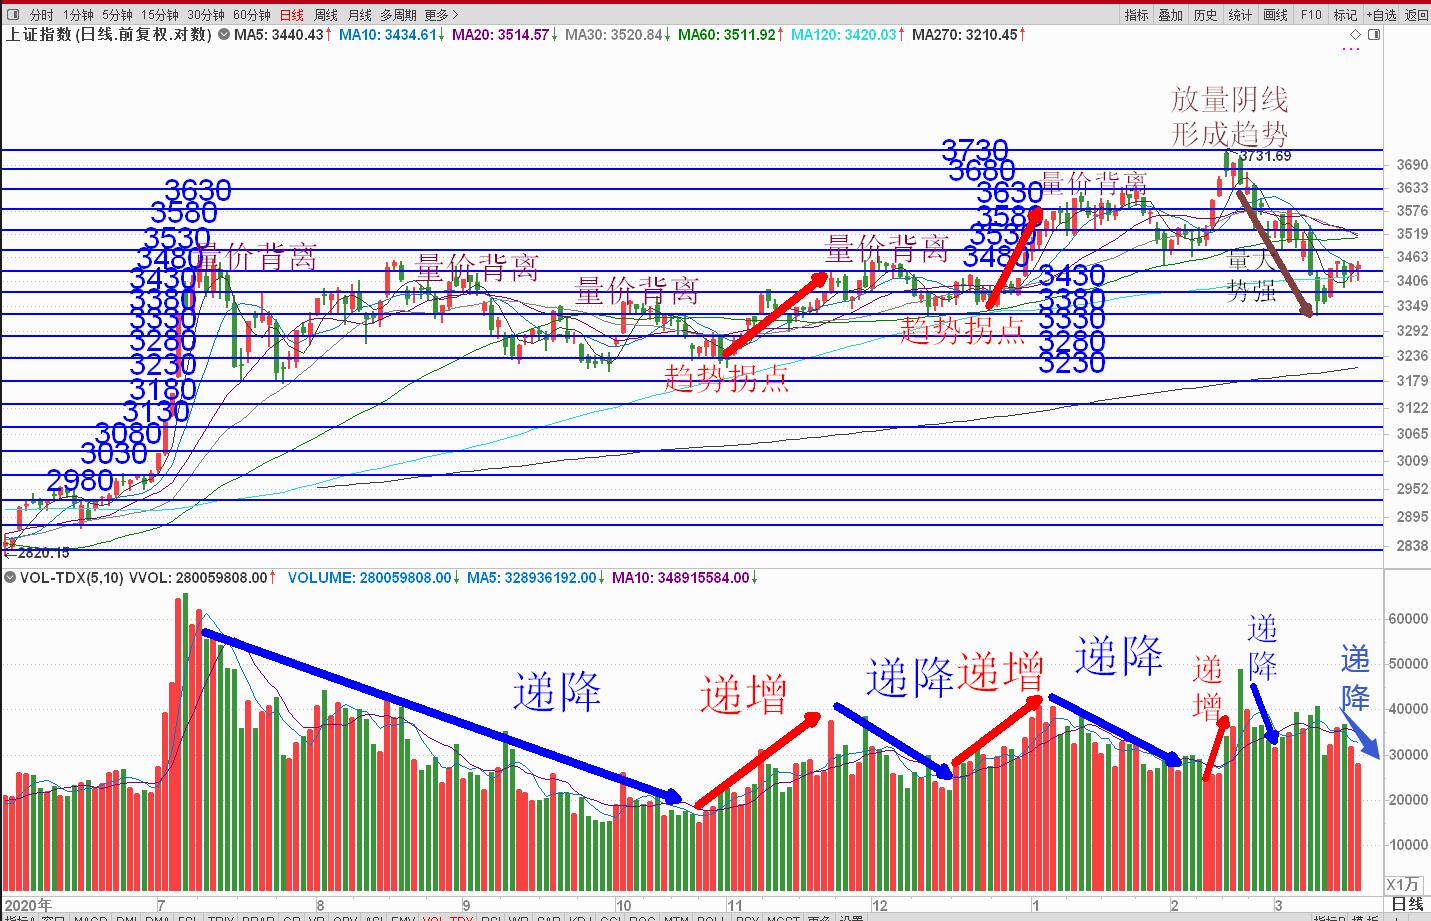1431x921 pixels.
Task: Click the 上证指数 chart title text
Action: pos(108,35)
